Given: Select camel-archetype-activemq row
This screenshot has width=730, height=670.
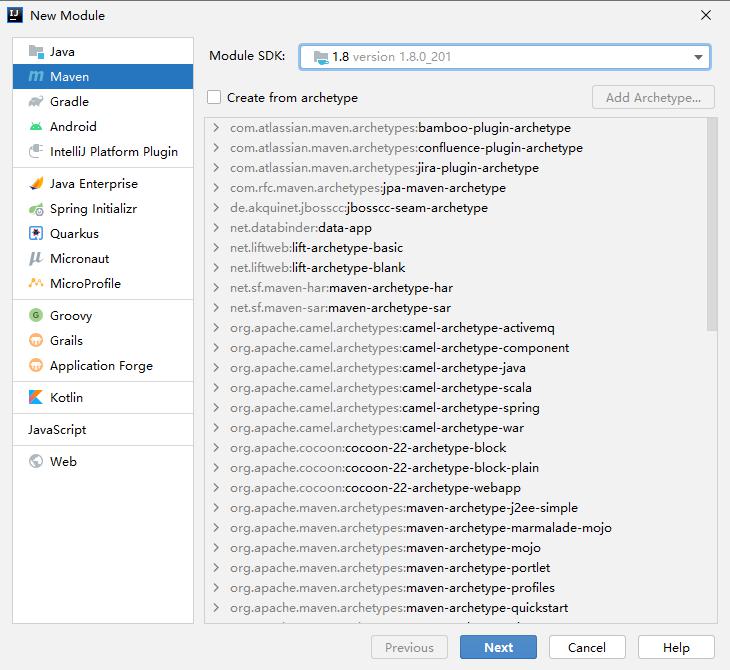Looking at the screenshot, I should pos(456,328).
